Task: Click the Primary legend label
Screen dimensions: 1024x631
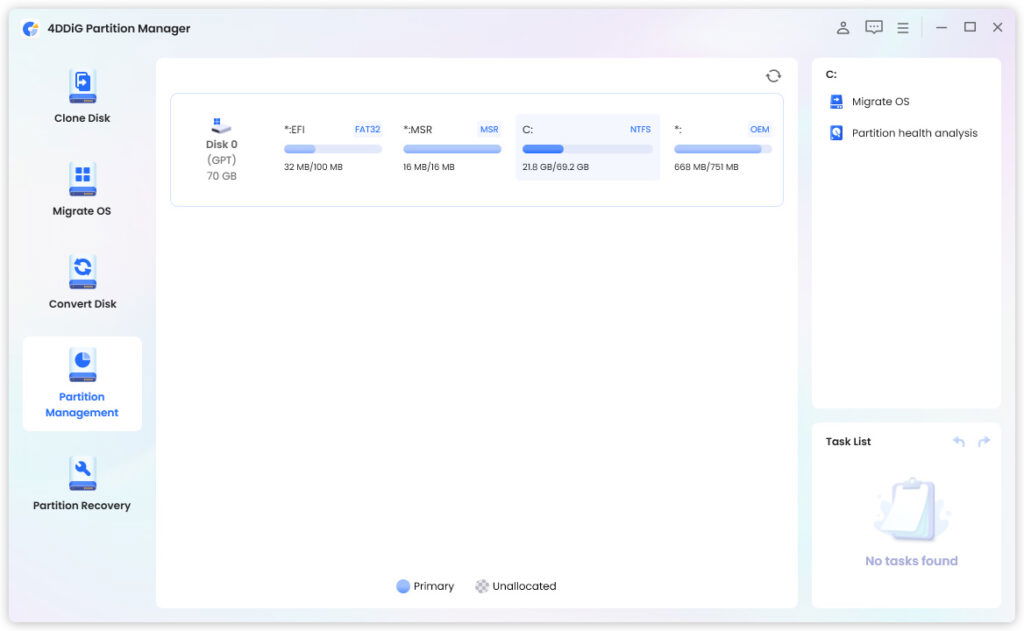Action: point(433,586)
